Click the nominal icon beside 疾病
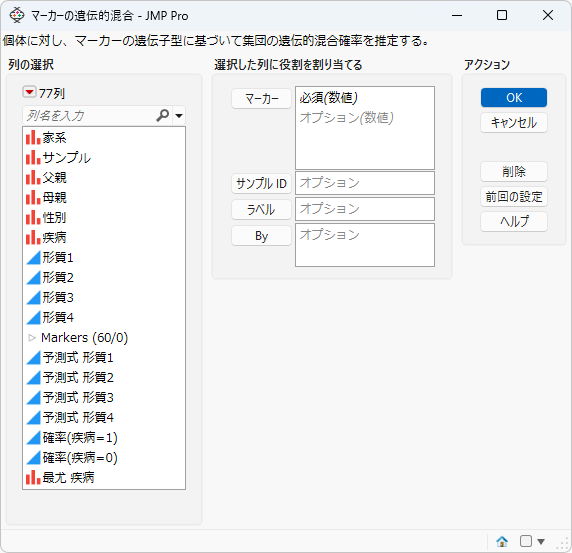The height and width of the screenshot is (553, 572). tap(33, 238)
